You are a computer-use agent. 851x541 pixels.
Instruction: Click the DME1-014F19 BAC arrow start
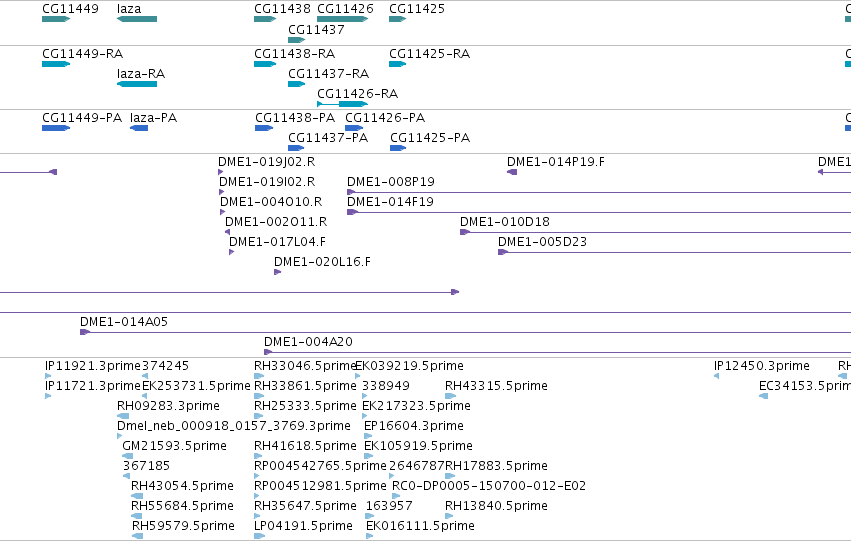[x=352, y=212]
